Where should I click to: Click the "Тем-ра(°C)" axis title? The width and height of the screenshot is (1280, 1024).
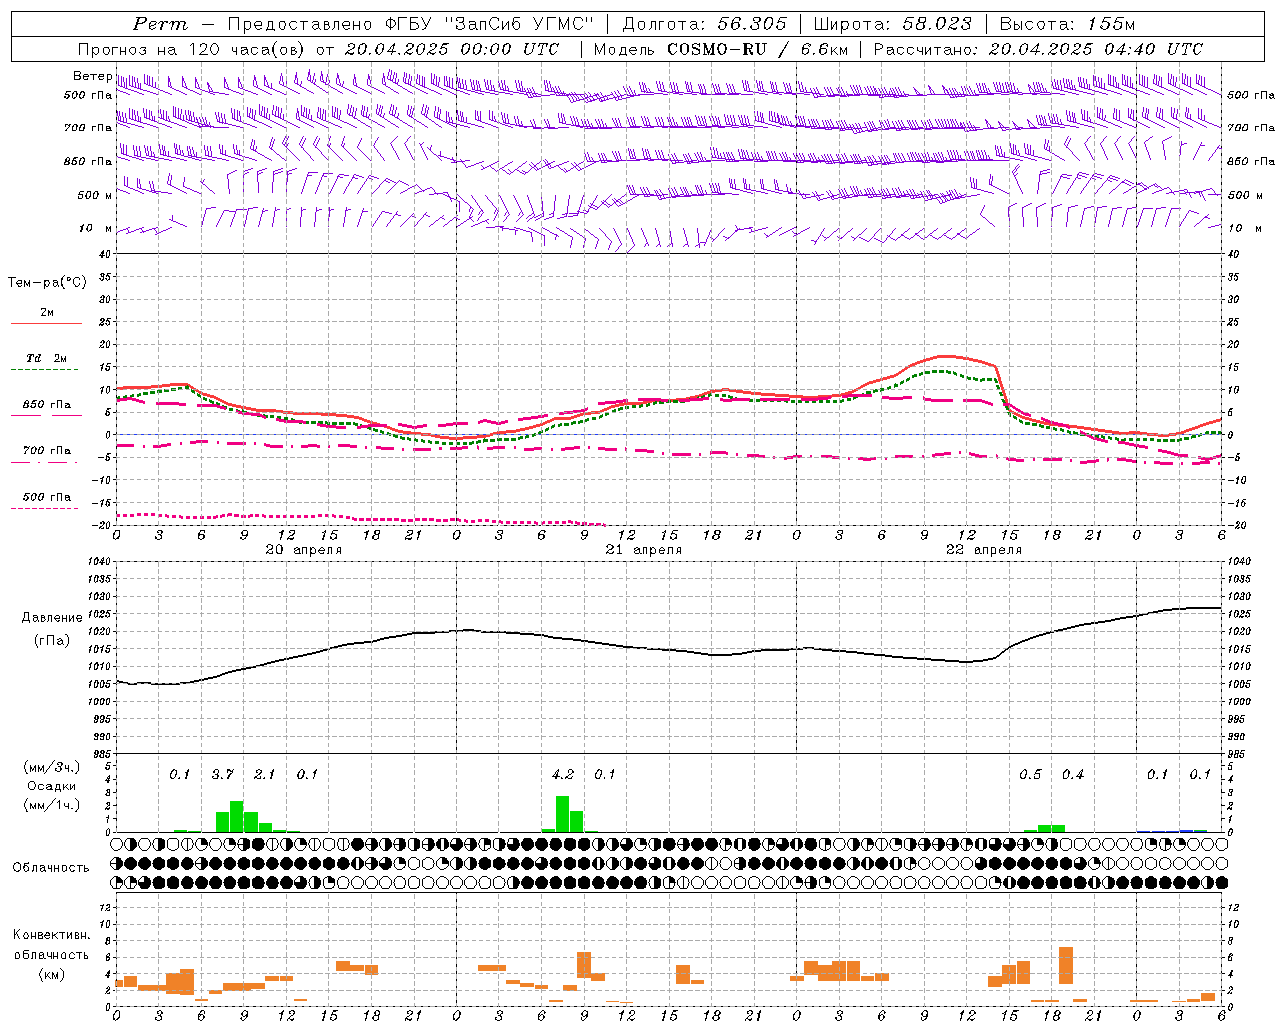[x=47, y=283]
